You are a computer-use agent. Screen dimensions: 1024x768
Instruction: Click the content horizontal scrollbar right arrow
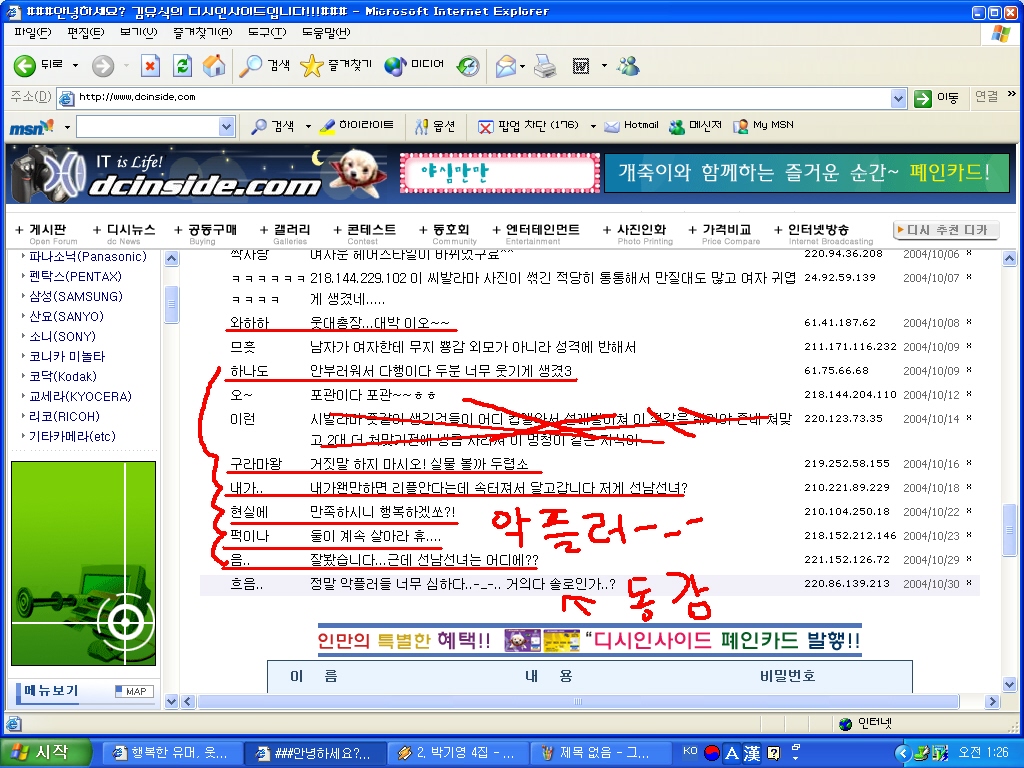pos(993,701)
